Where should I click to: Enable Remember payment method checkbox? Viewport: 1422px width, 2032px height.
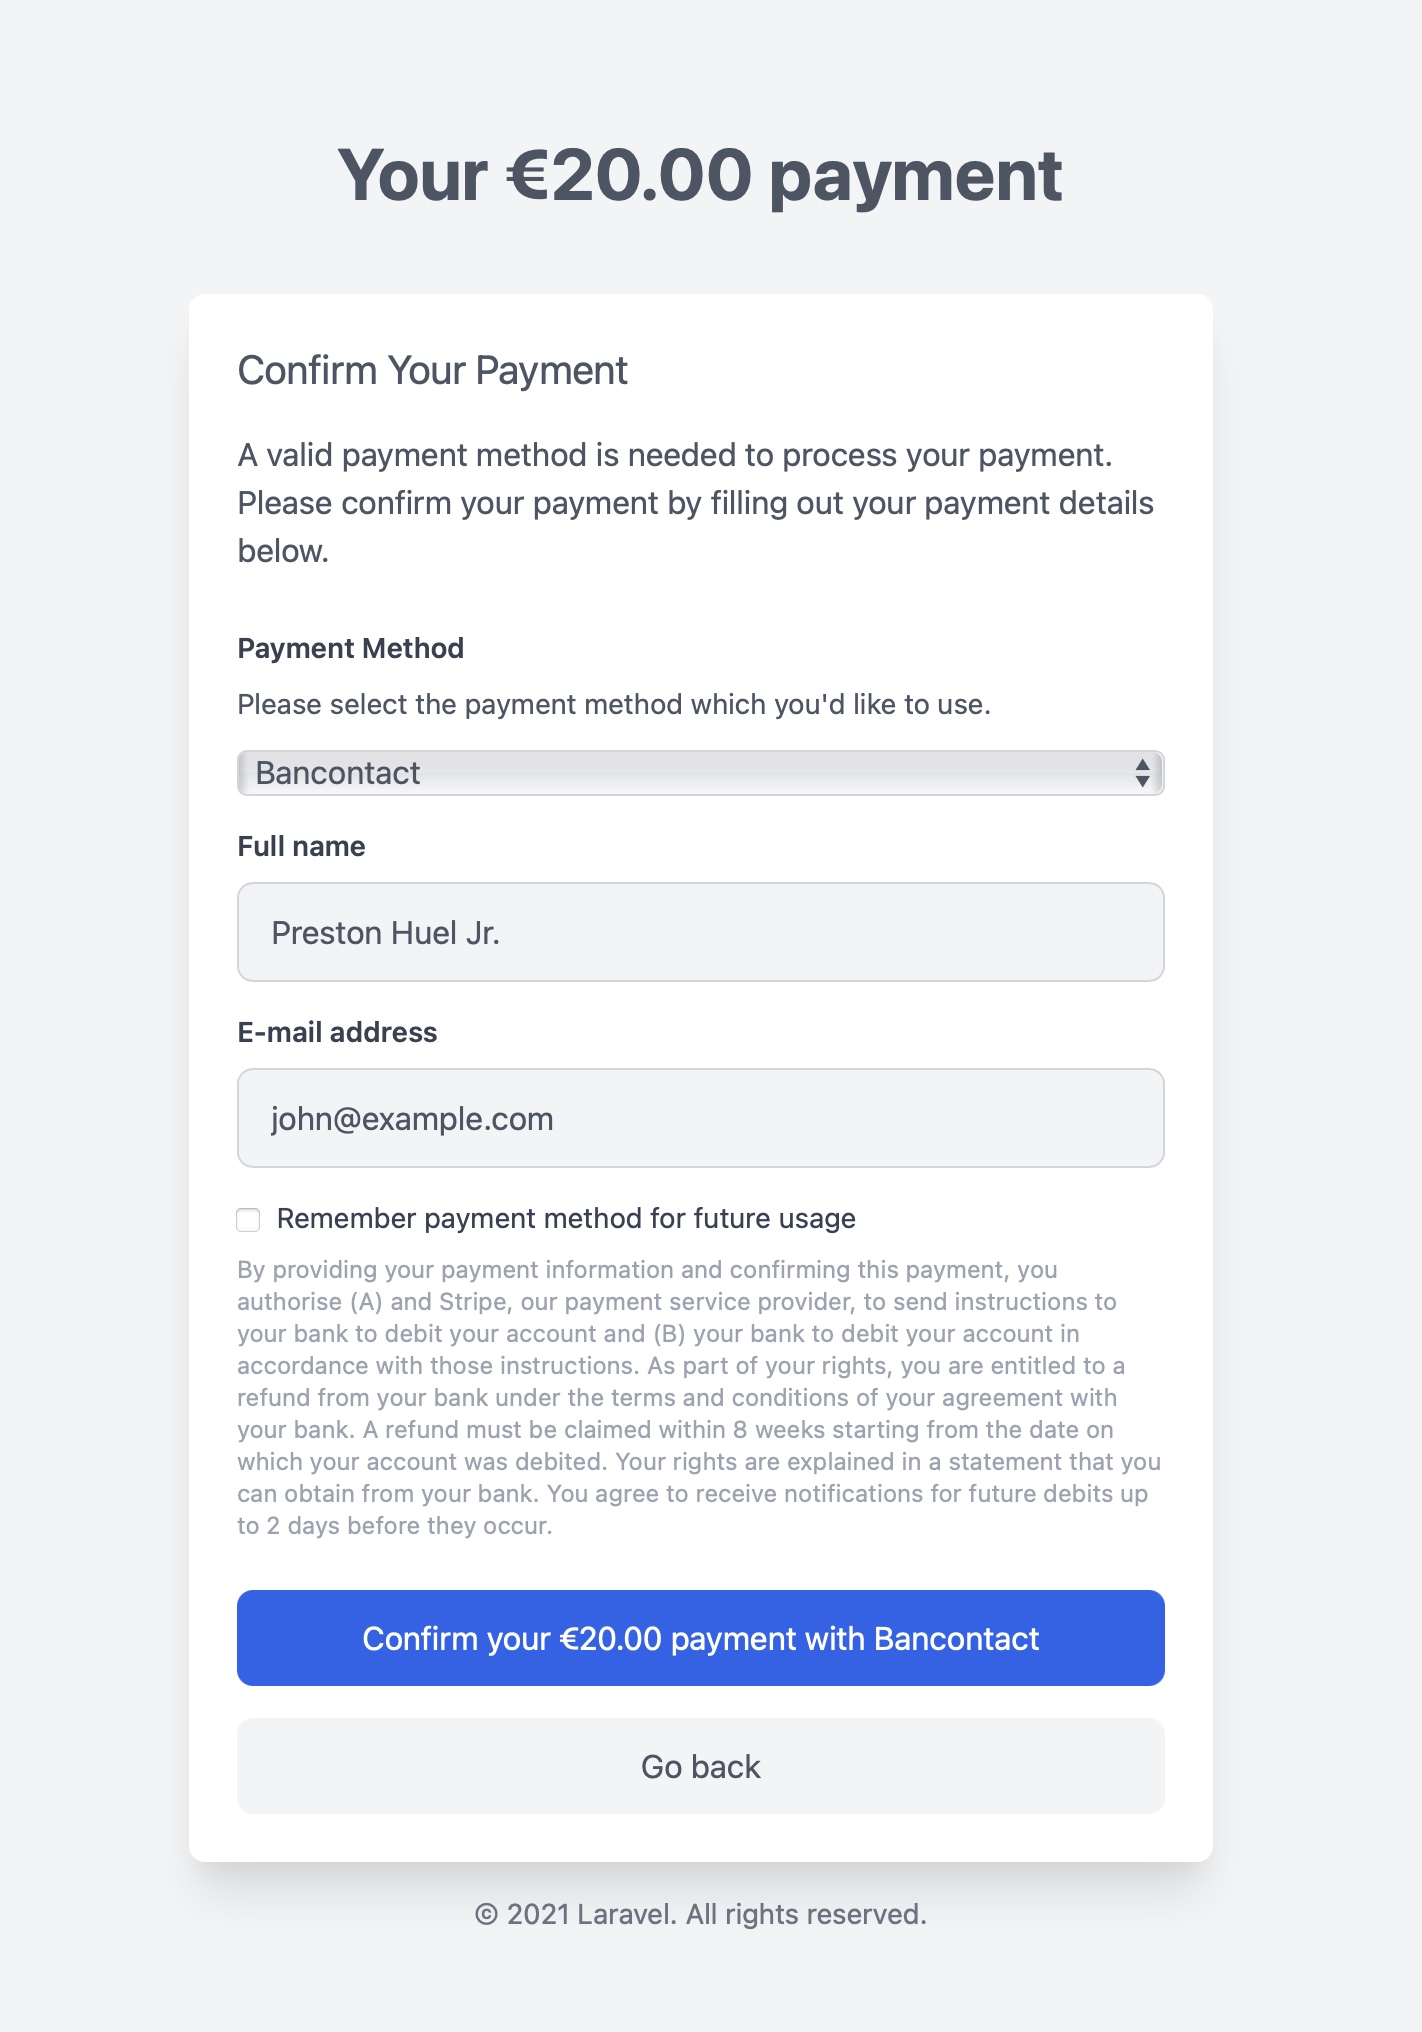[248, 1219]
